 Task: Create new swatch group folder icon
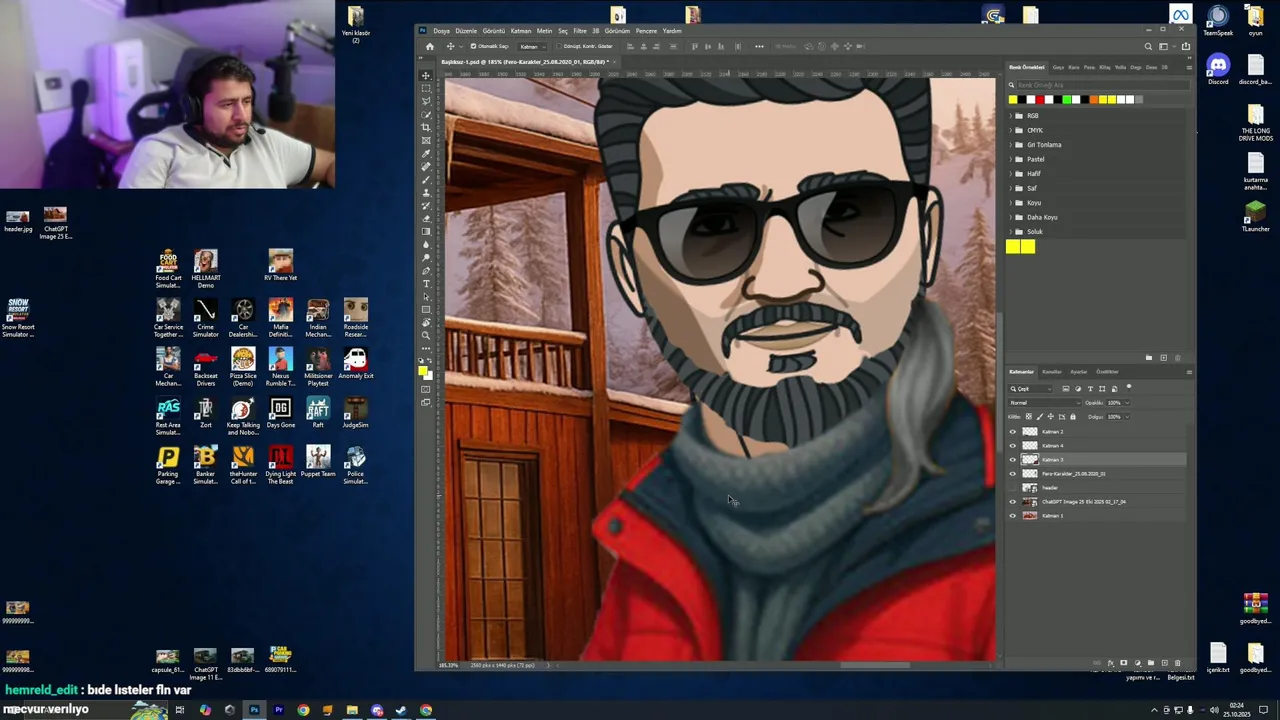click(x=1149, y=358)
